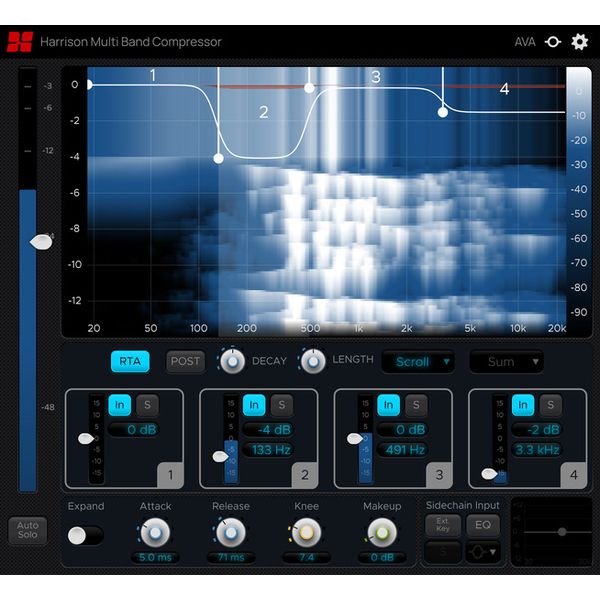Open the Sum channel dropdown
The image size is (600, 600).
click(507, 361)
